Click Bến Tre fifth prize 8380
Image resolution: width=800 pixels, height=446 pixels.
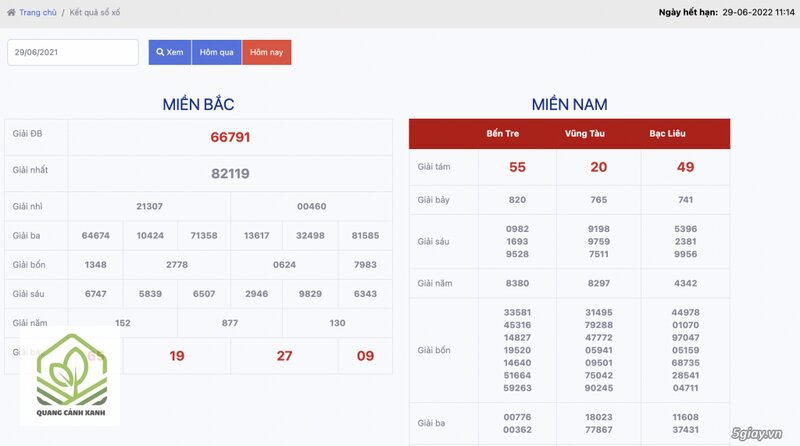517,283
